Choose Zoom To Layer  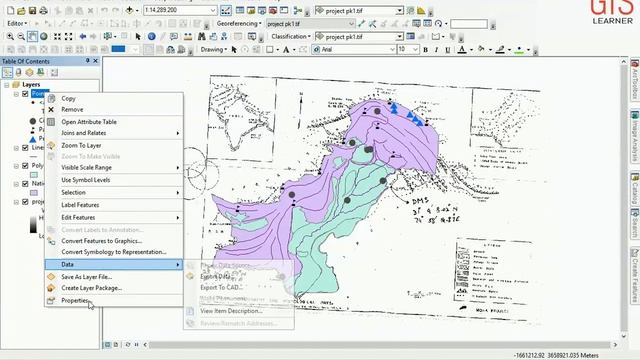pos(114,145)
